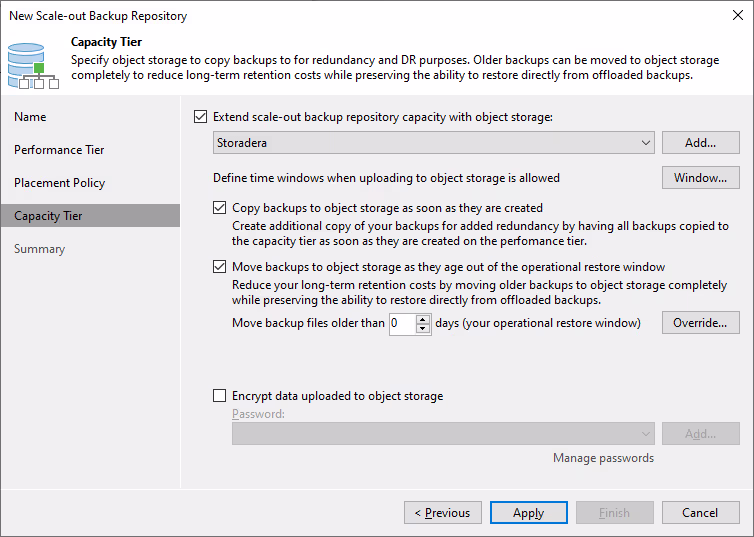Open the upload time Window settings
The width and height of the screenshot is (754, 537).
click(700, 178)
